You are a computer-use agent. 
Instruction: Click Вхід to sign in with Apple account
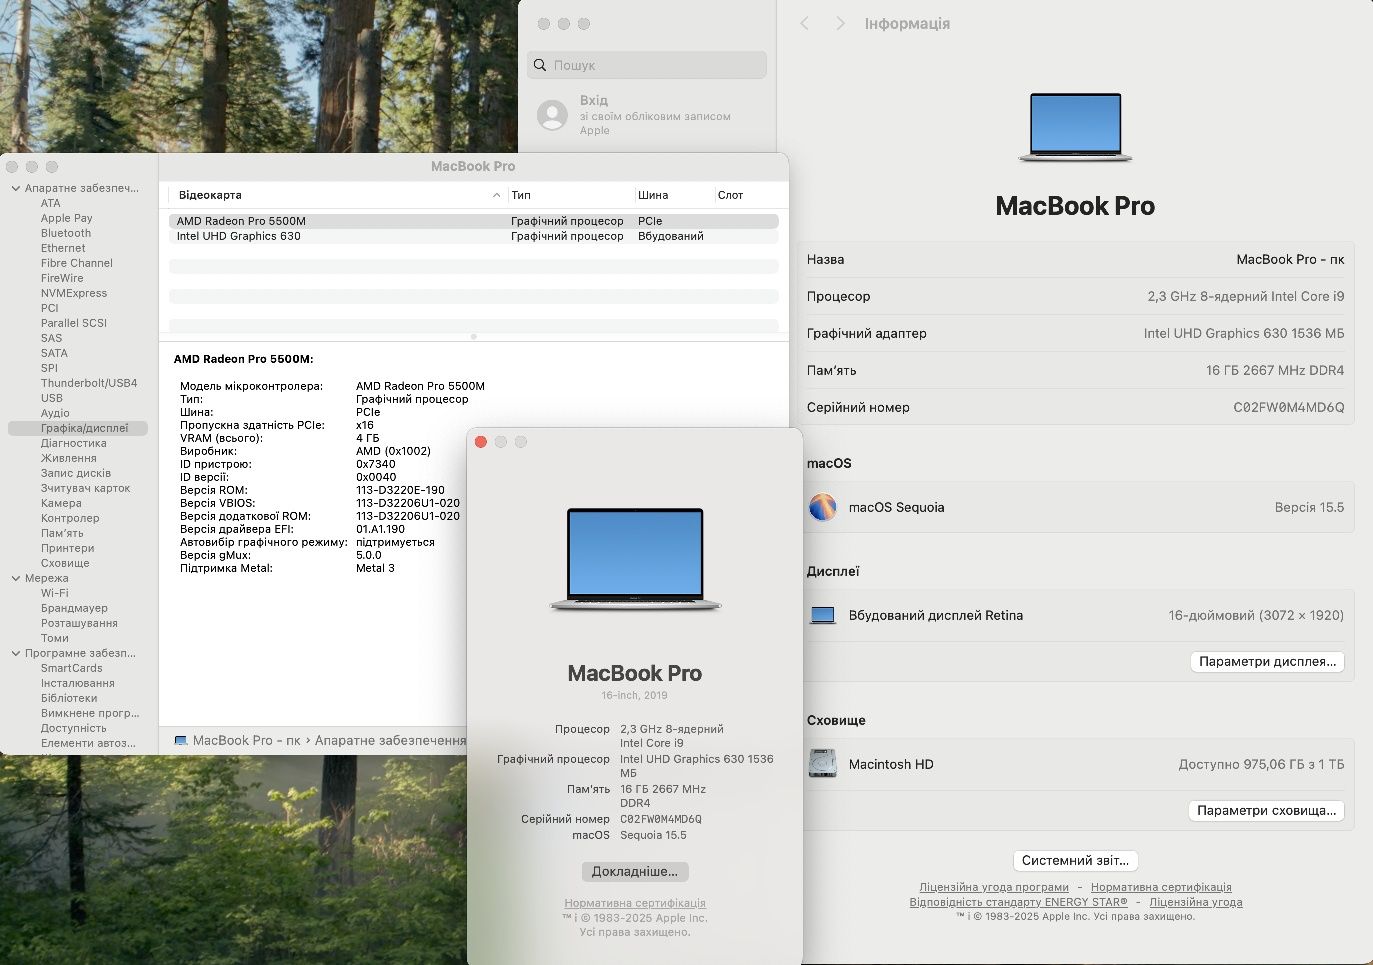point(594,100)
